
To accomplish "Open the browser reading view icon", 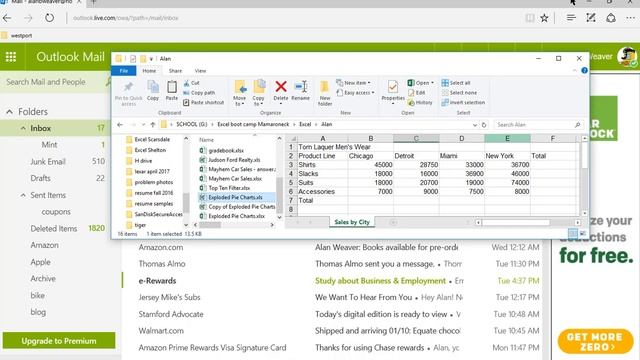I will coord(530,18).
